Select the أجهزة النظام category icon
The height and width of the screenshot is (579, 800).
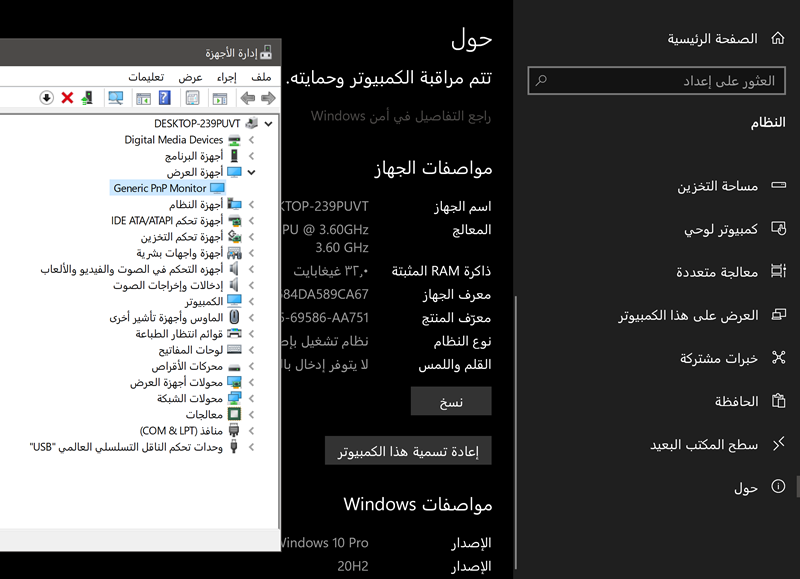tap(234, 205)
